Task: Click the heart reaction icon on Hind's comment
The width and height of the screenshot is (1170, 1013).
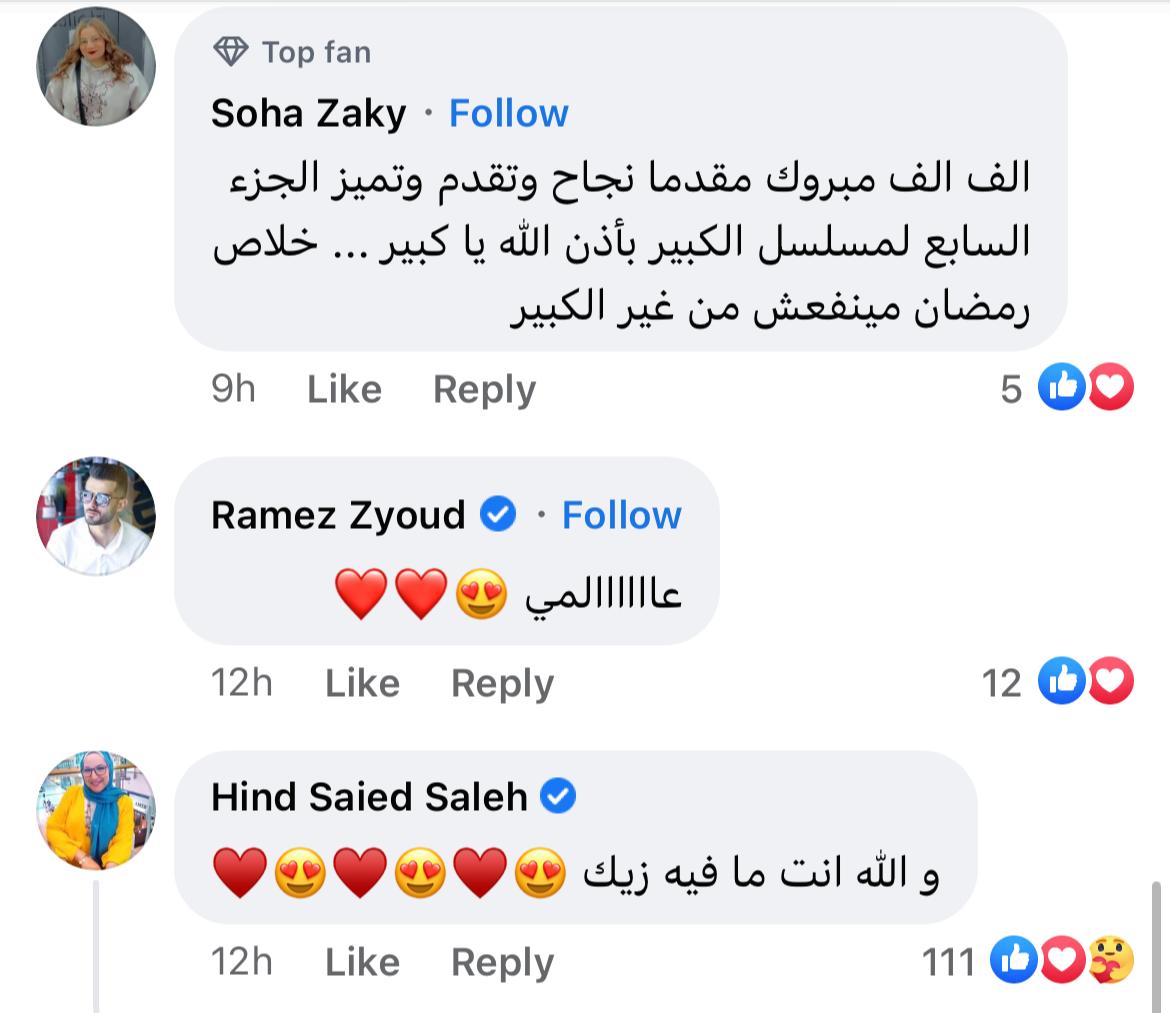Action: coord(1062,961)
